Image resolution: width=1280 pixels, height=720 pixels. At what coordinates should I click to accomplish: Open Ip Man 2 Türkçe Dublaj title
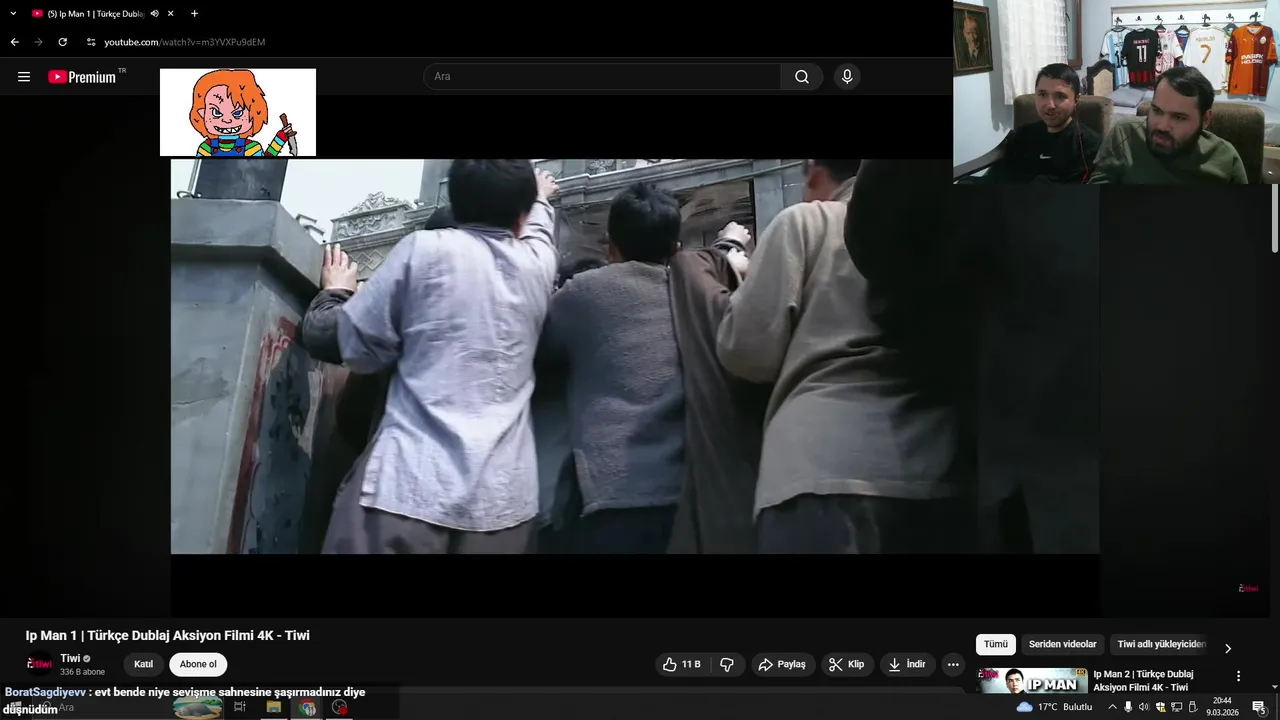(1143, 681)
